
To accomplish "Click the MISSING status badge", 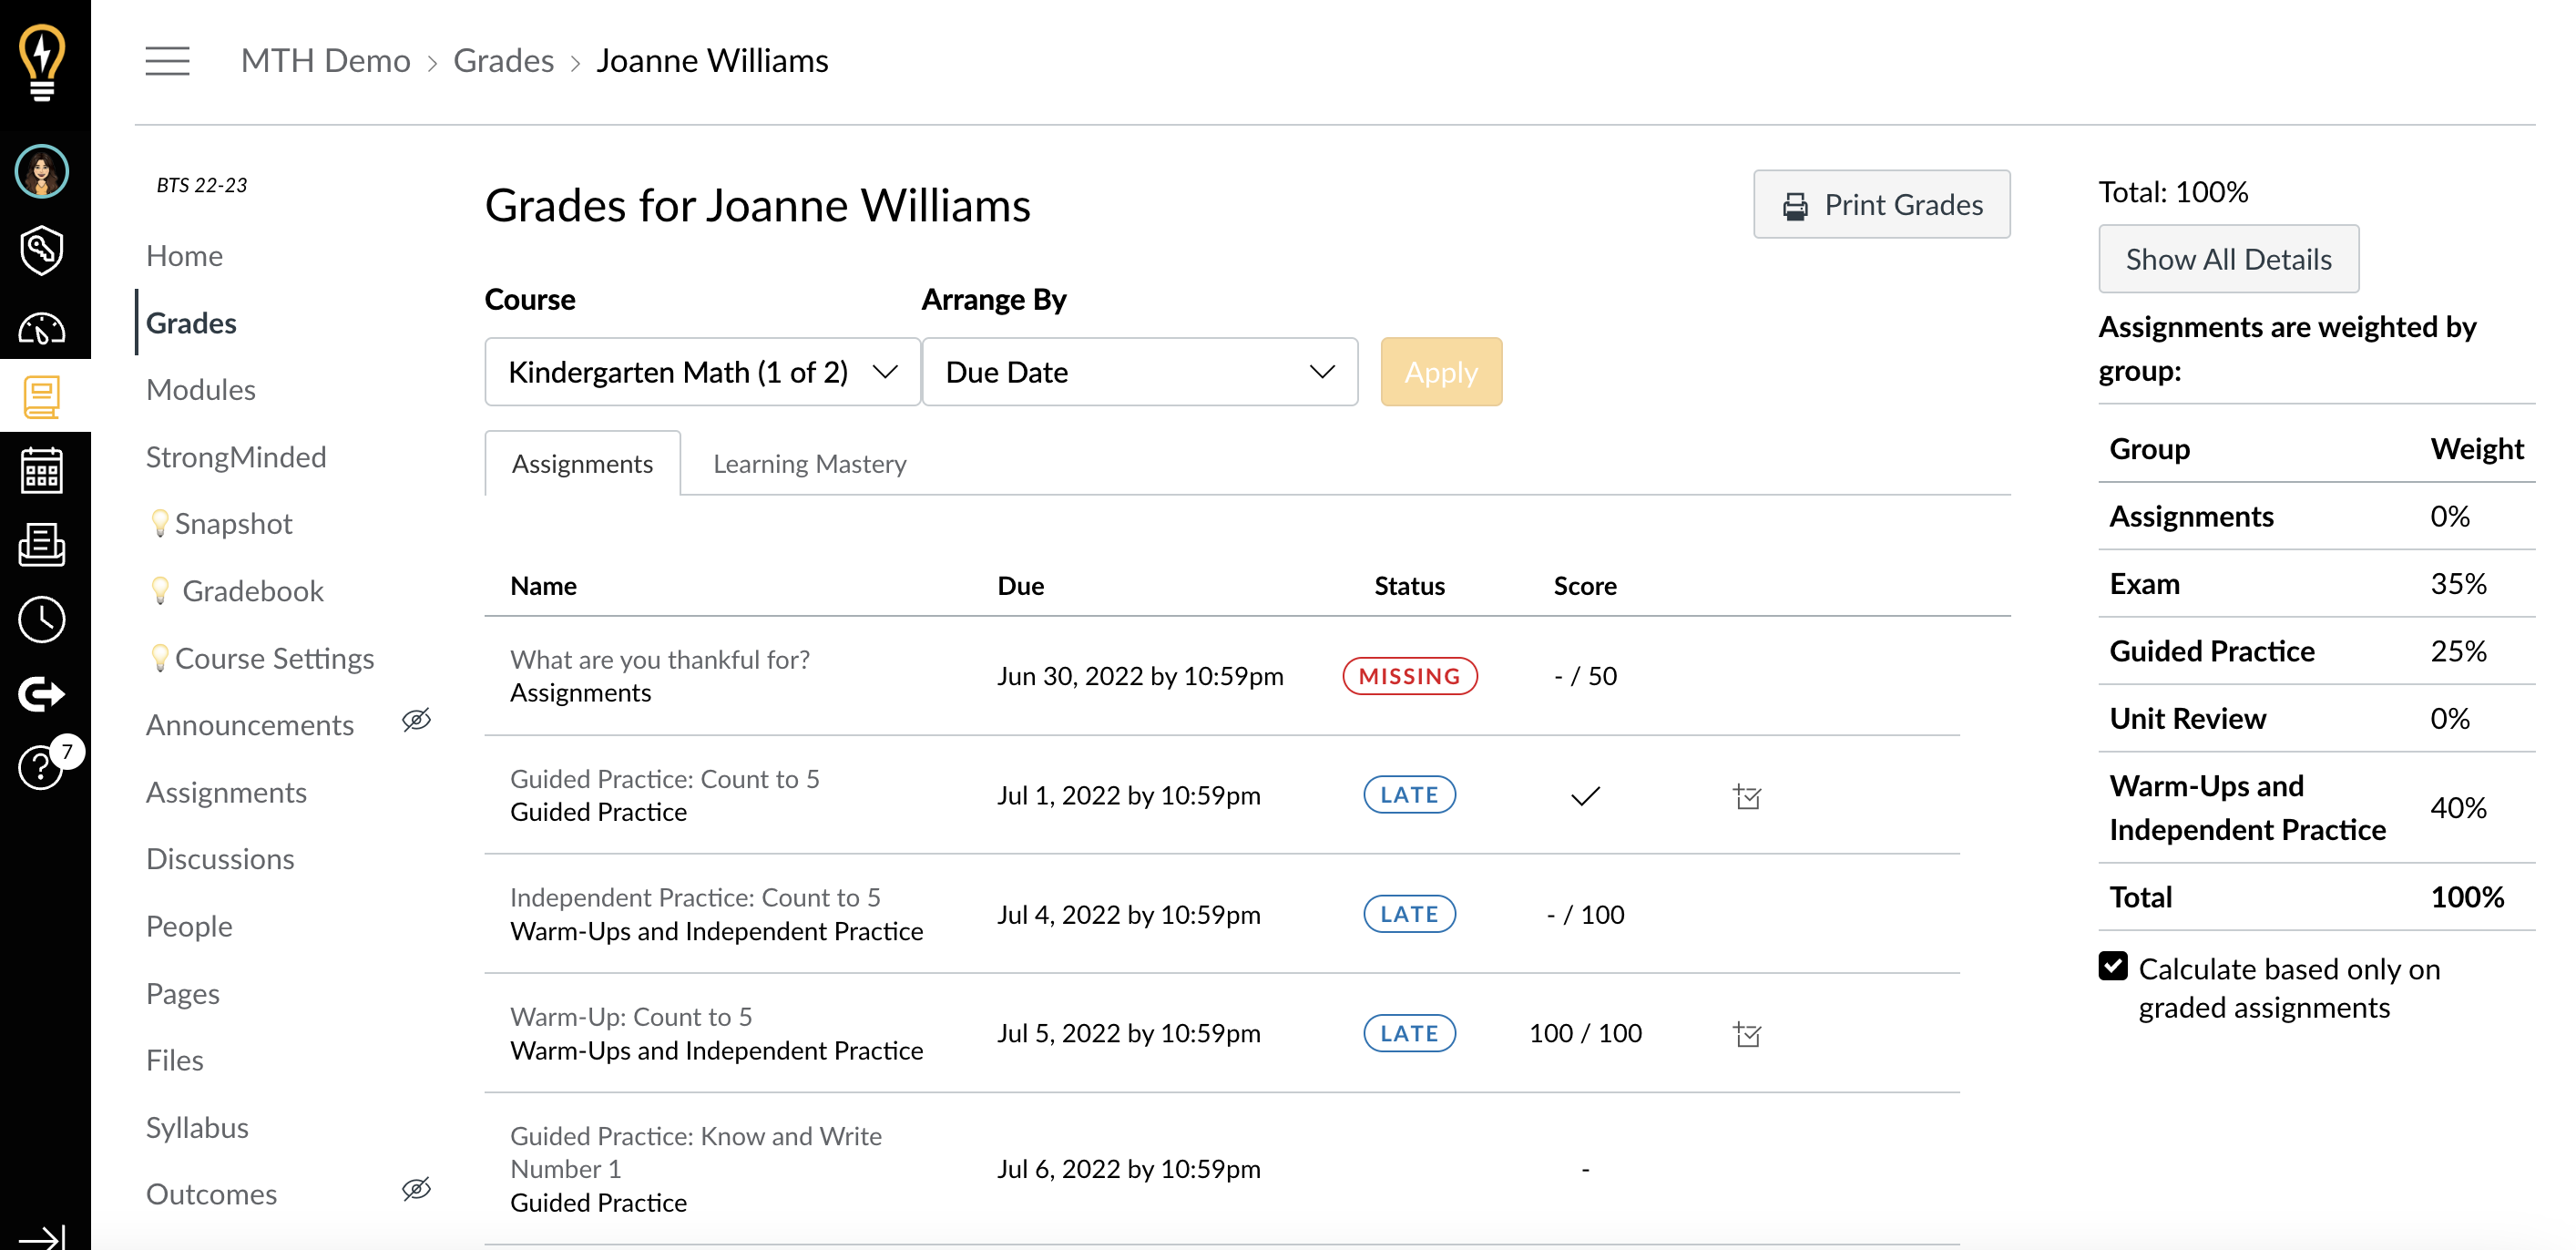I will 1410,676.
